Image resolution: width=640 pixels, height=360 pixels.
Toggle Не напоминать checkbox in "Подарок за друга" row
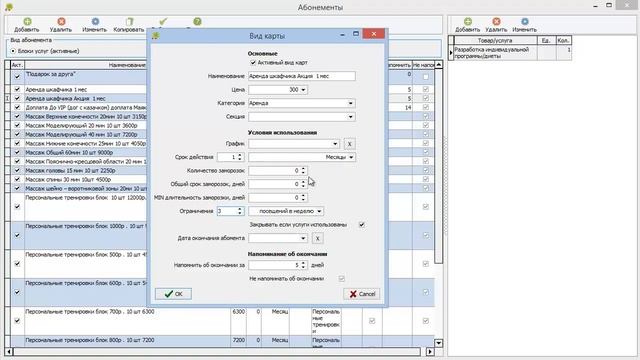426,77
